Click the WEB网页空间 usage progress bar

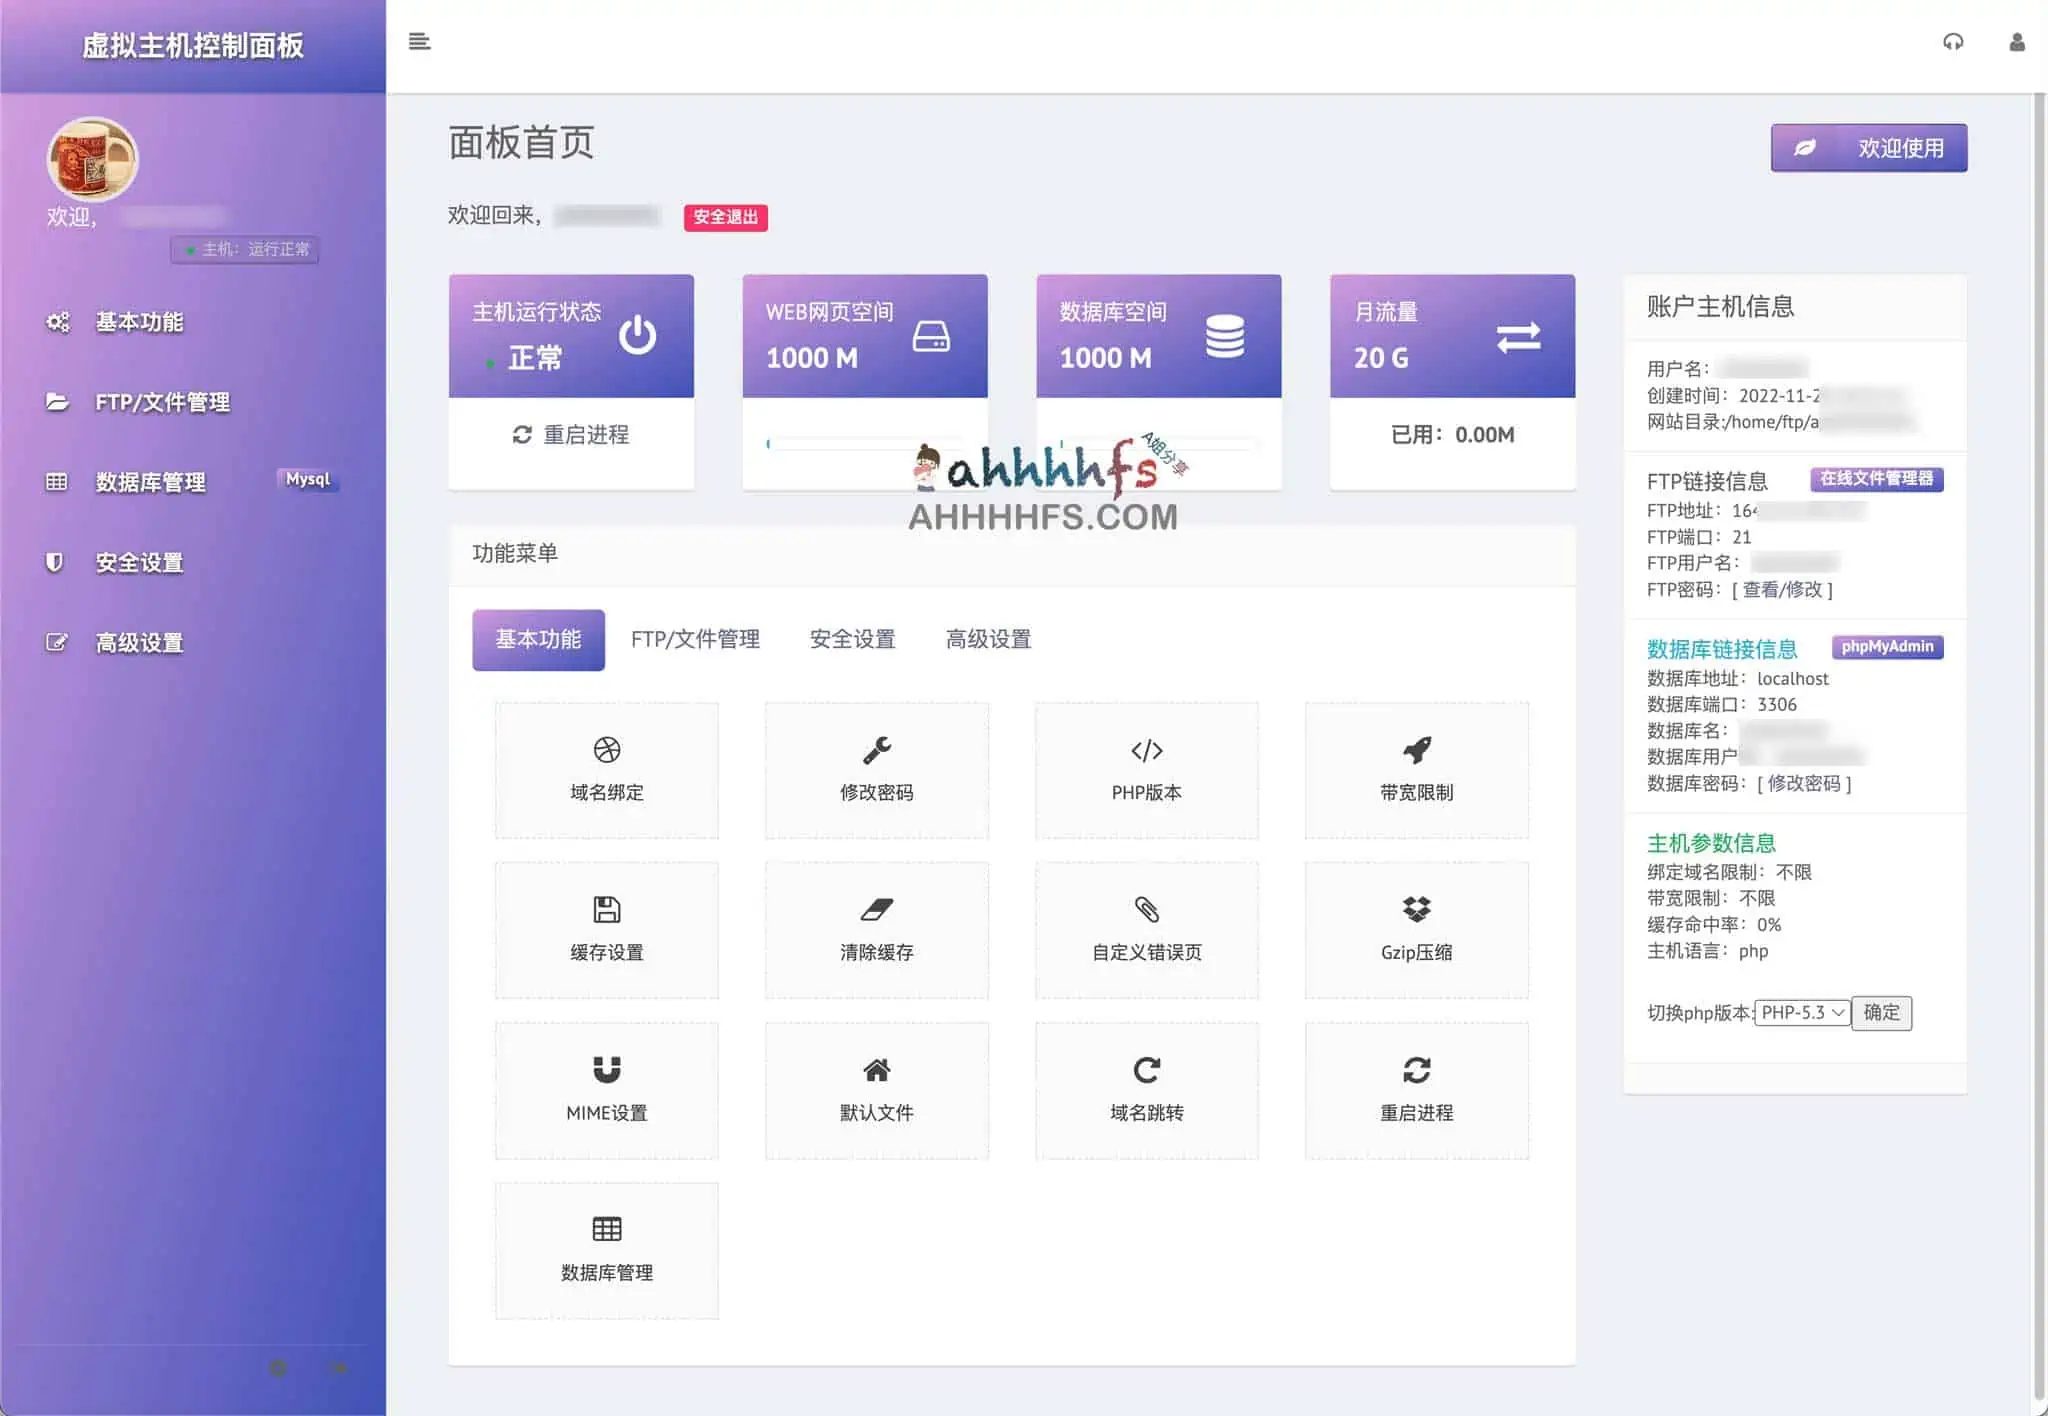pos(864,443)
